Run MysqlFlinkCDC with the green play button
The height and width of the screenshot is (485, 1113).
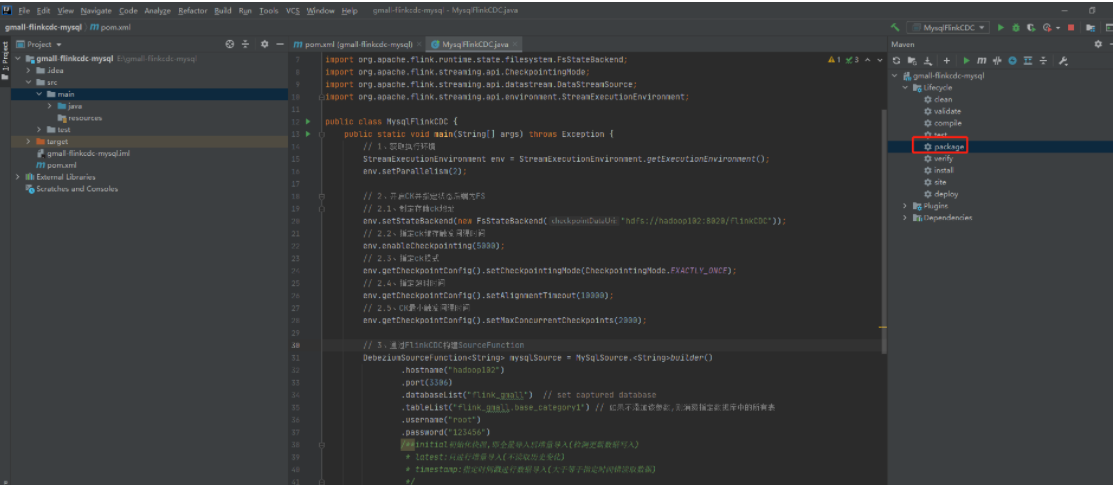(1001, 28)
